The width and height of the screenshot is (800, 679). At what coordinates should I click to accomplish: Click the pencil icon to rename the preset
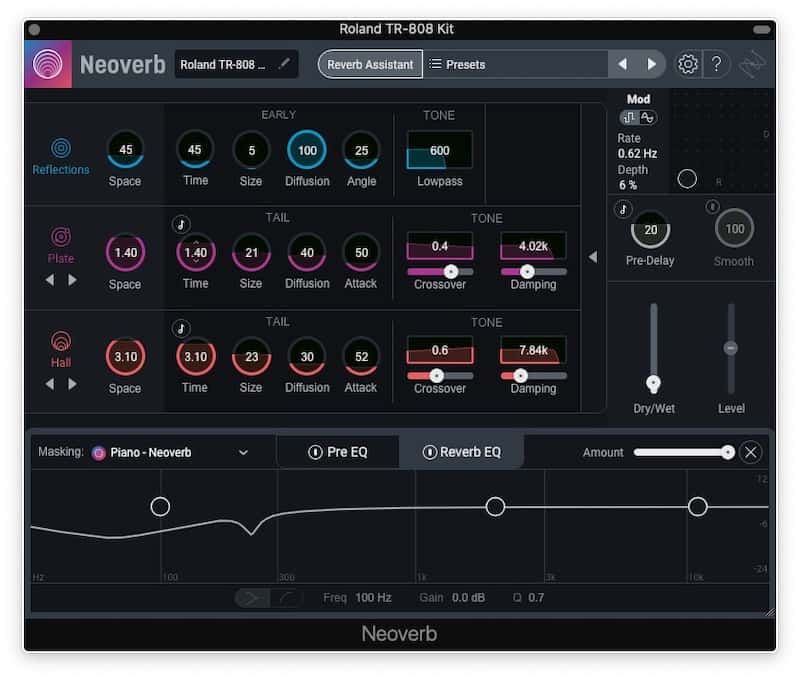[x=284, y=64]
